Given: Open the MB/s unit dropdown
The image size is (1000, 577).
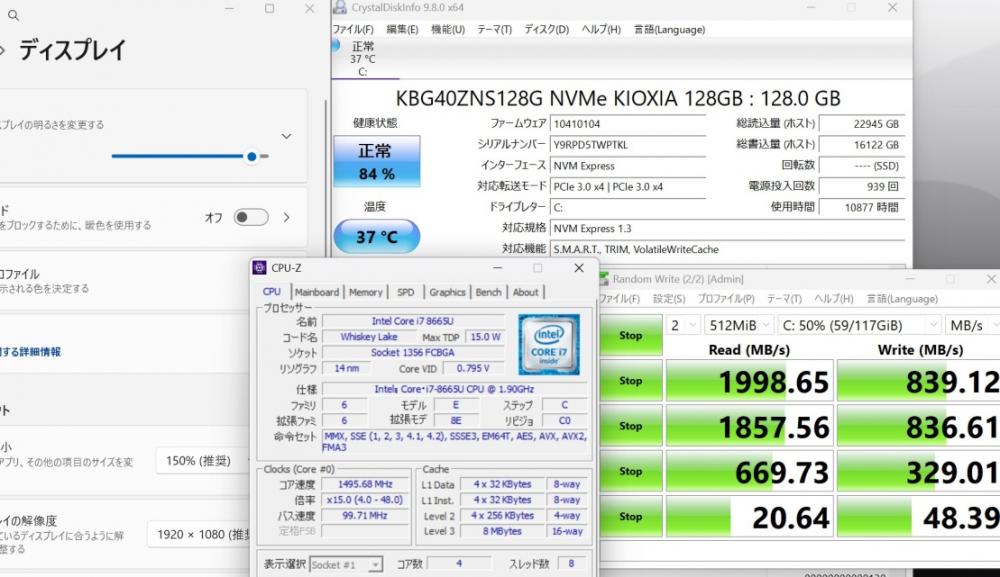Looking at the screenshot, I should coord(972,325).
